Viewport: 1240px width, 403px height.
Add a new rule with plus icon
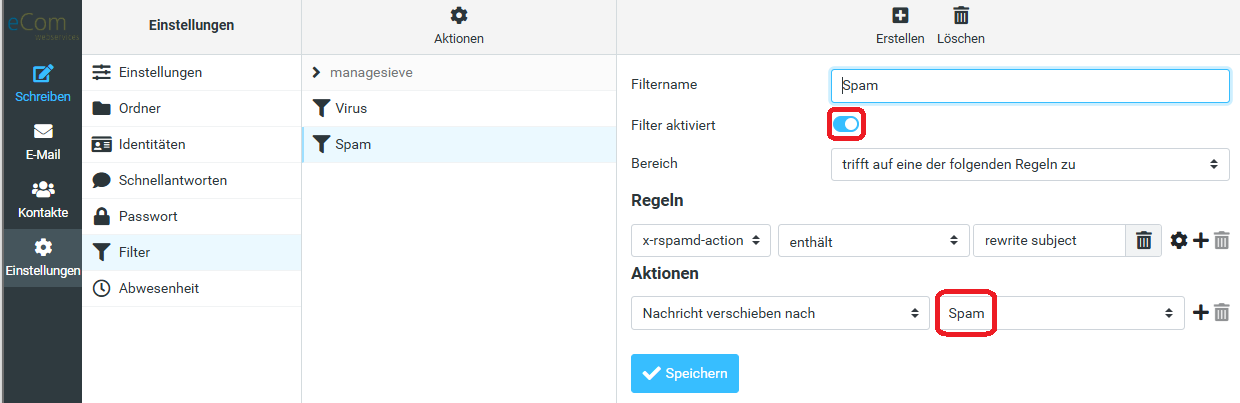coord(1201,240)
